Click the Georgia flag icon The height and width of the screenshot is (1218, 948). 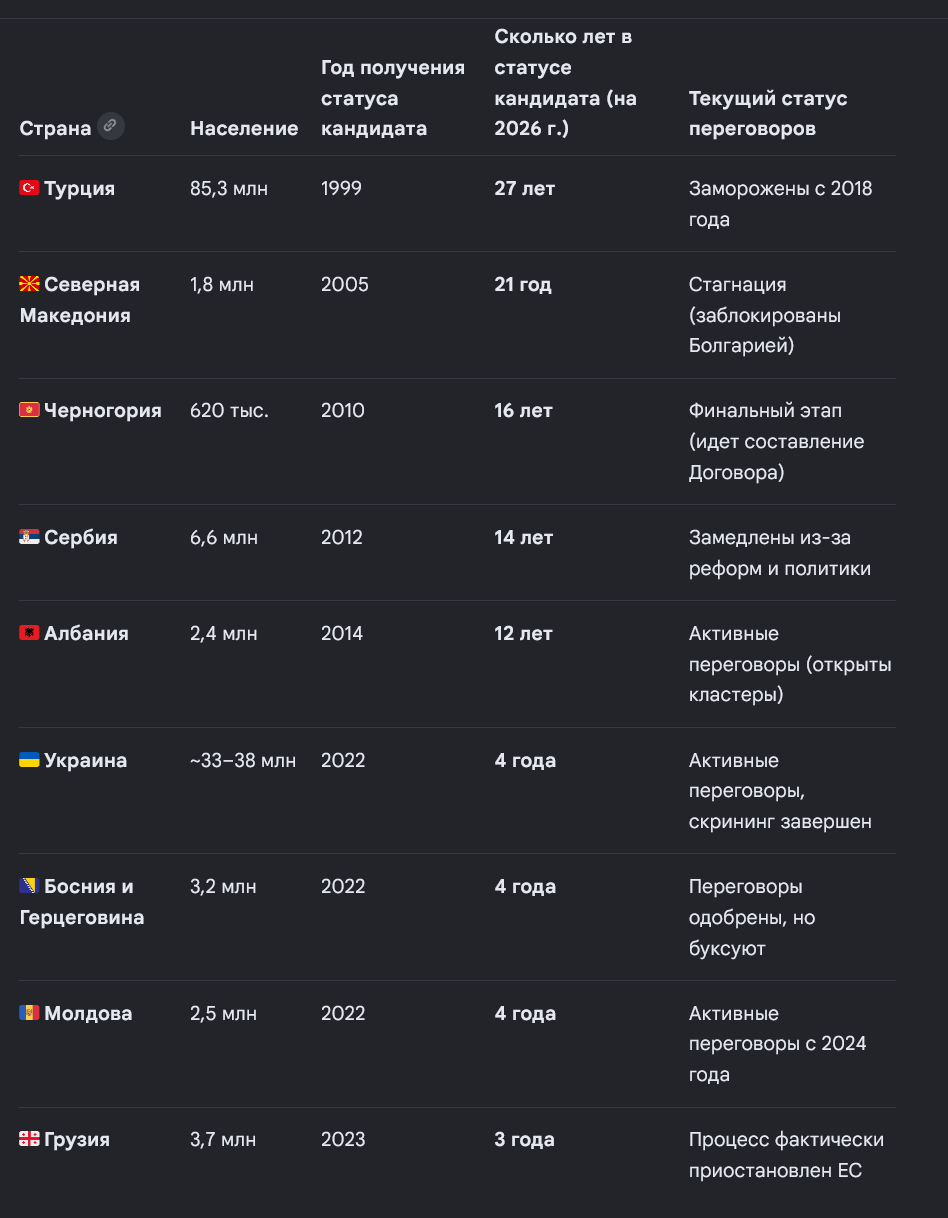point(29,1139)
